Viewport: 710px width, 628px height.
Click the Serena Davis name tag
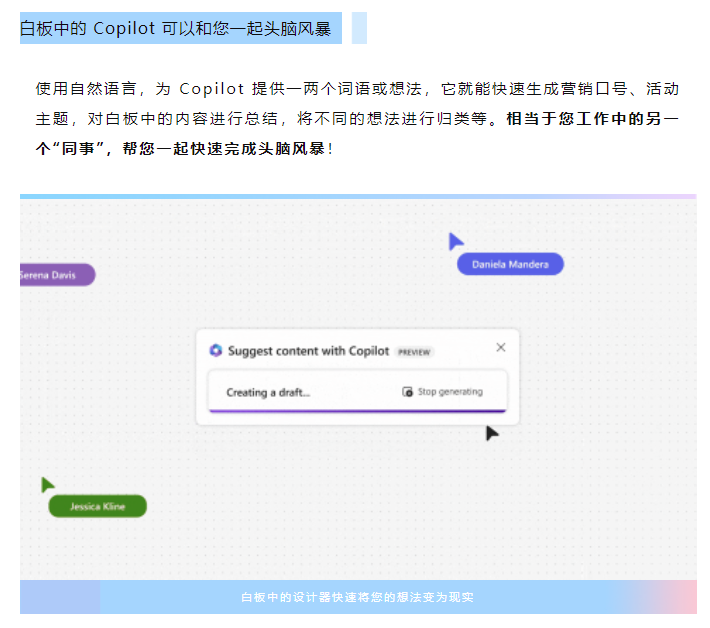(57, 275)
